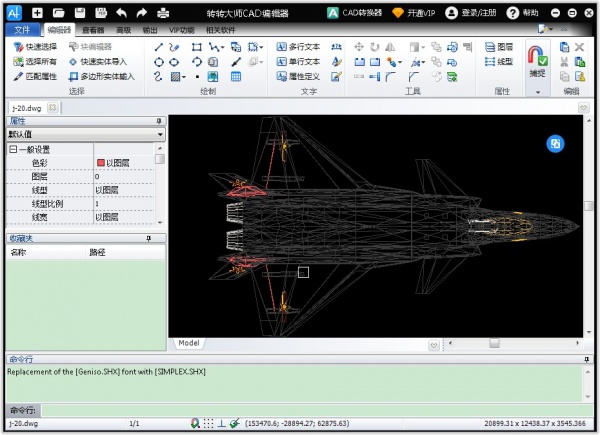Click the print icon in title bar
Screen dimensions: 600x435
point(162,13)
